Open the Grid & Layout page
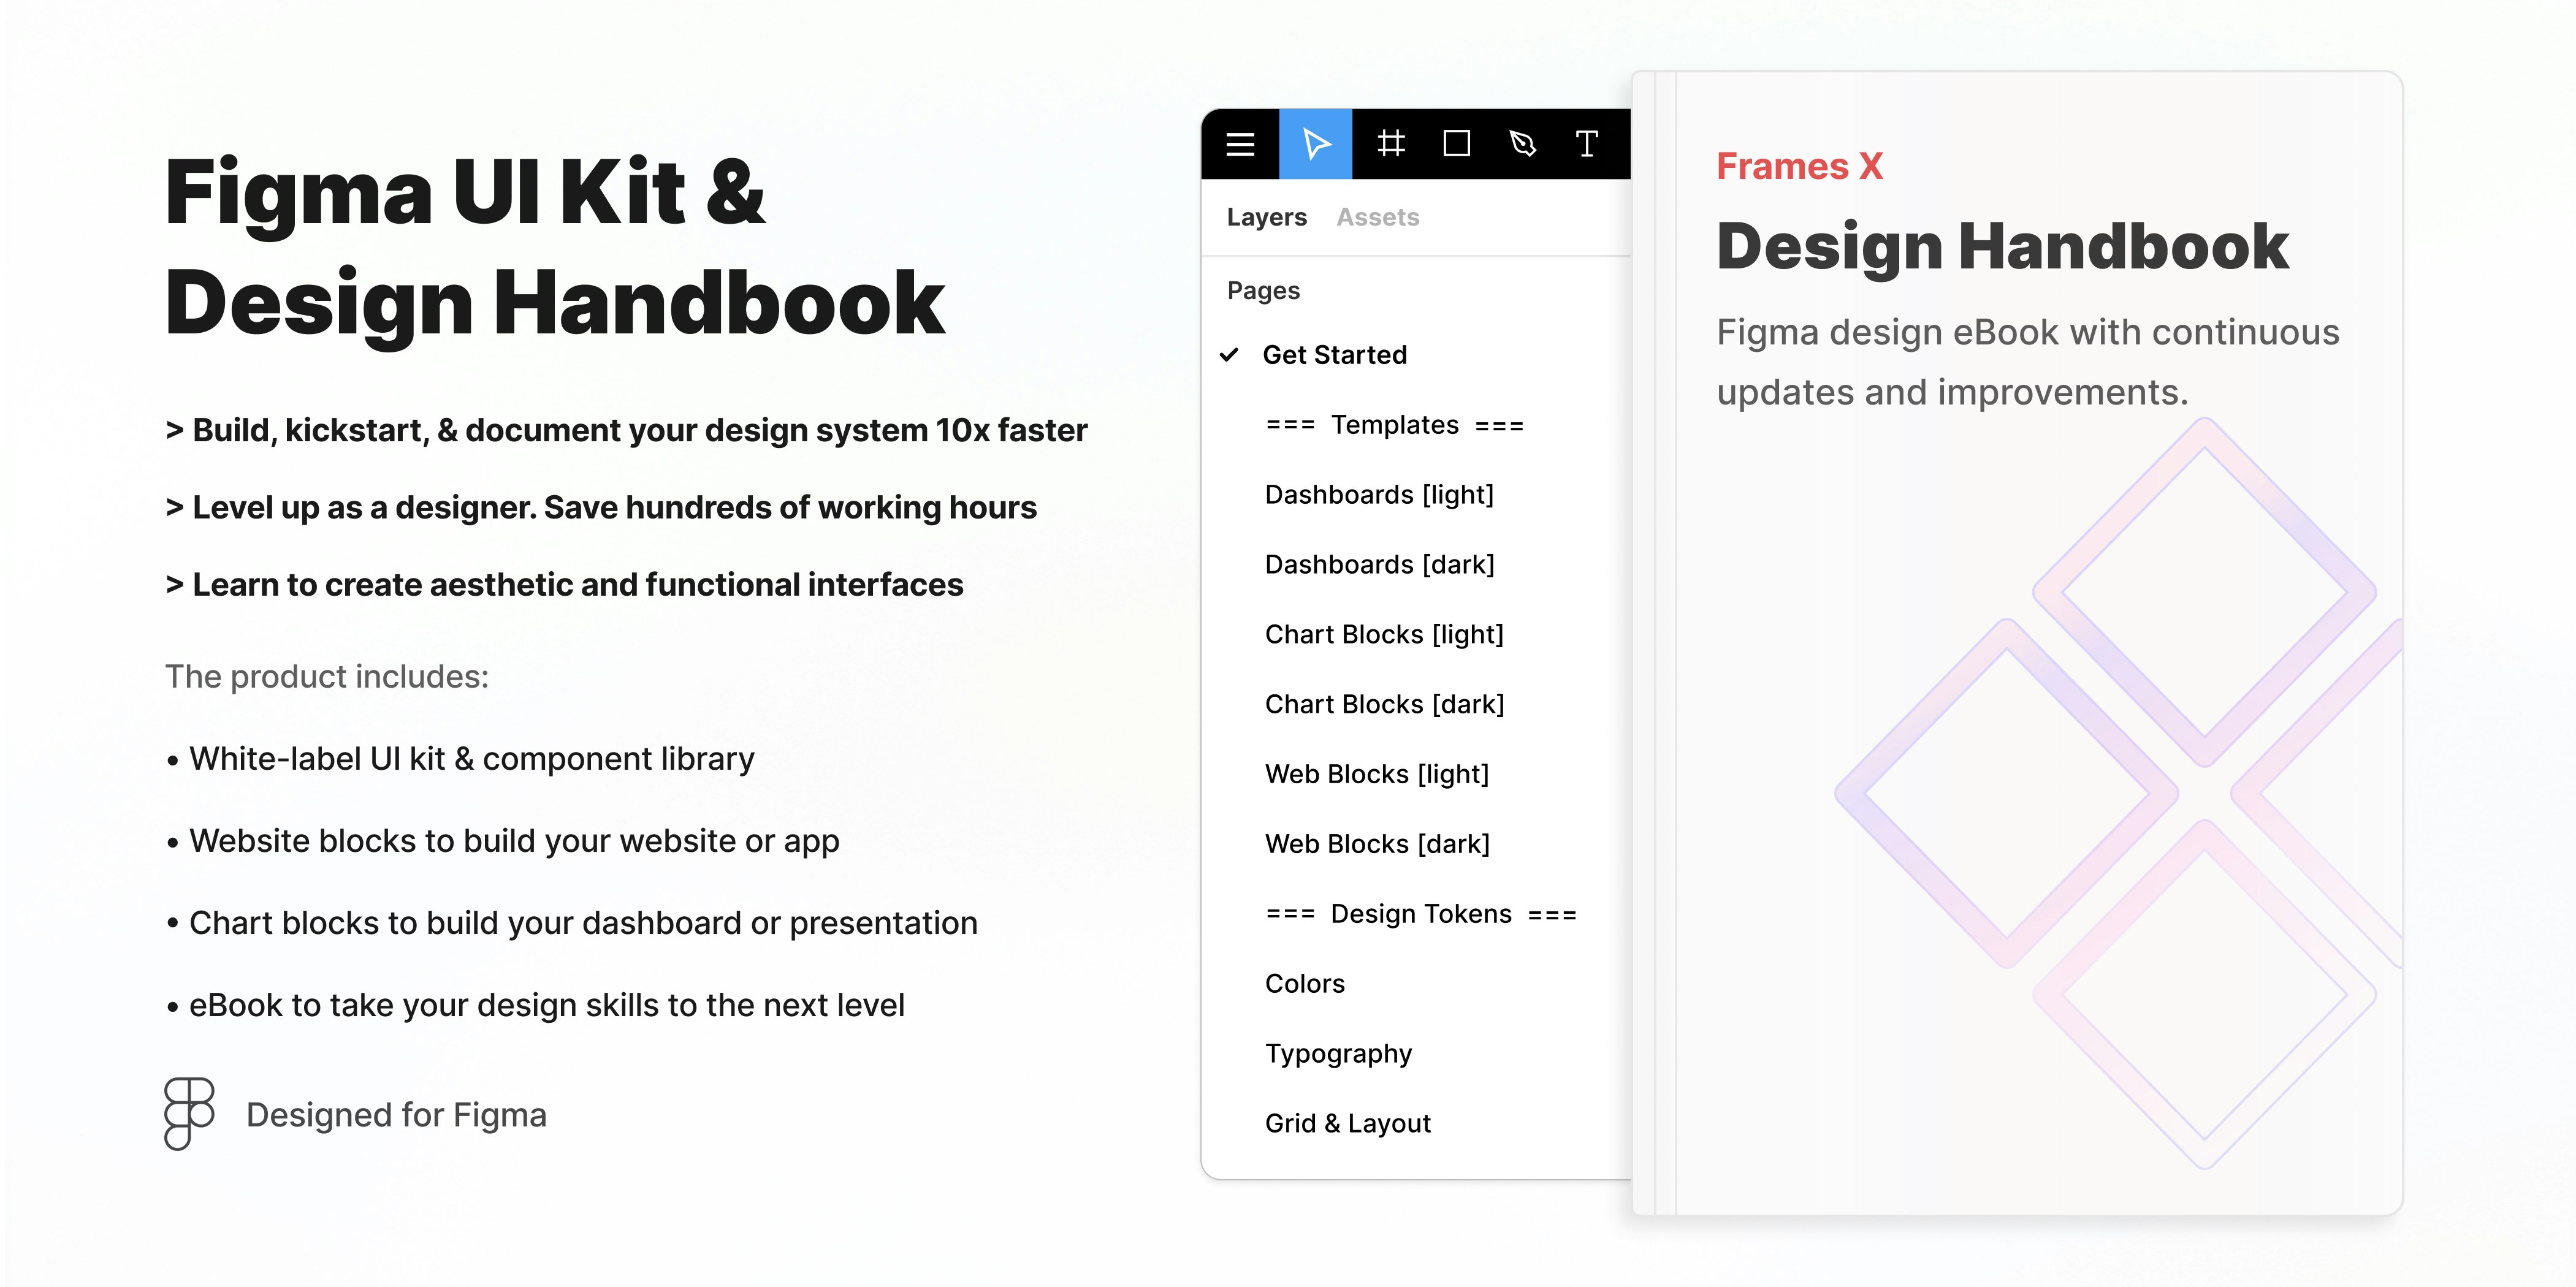 click(1348, 1124)
